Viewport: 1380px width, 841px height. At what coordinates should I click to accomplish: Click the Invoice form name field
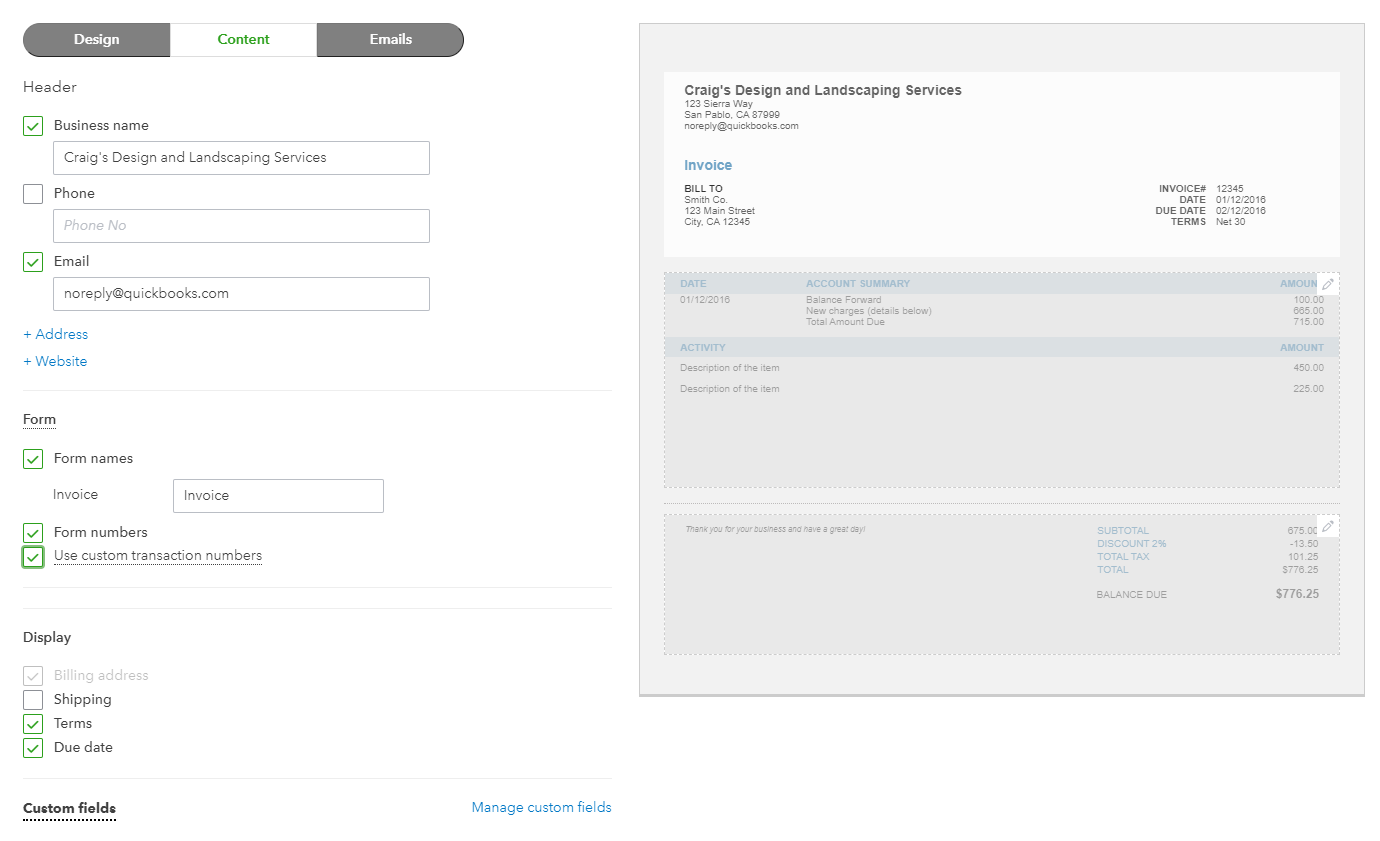(x=278, y=496)
